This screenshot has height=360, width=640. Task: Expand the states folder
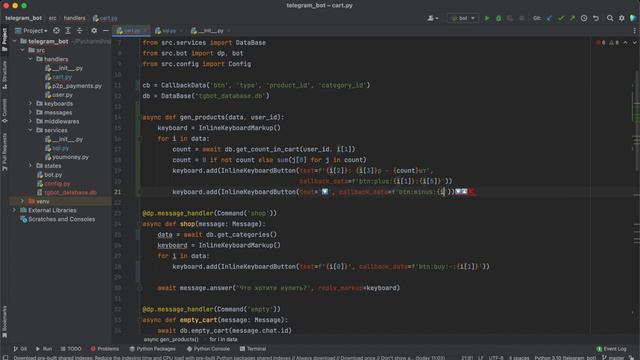point(31,166)
